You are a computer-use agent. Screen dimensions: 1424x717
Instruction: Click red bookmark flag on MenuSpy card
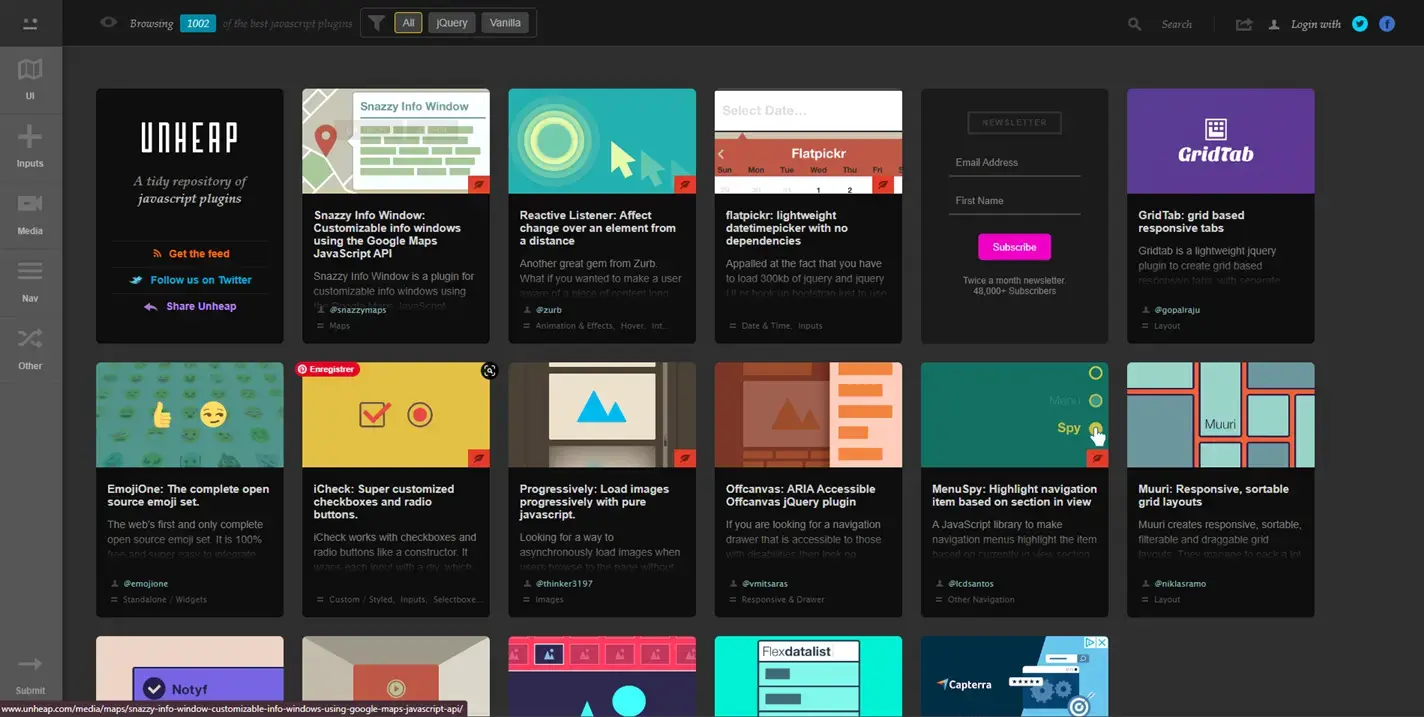tap(1097, 458)
